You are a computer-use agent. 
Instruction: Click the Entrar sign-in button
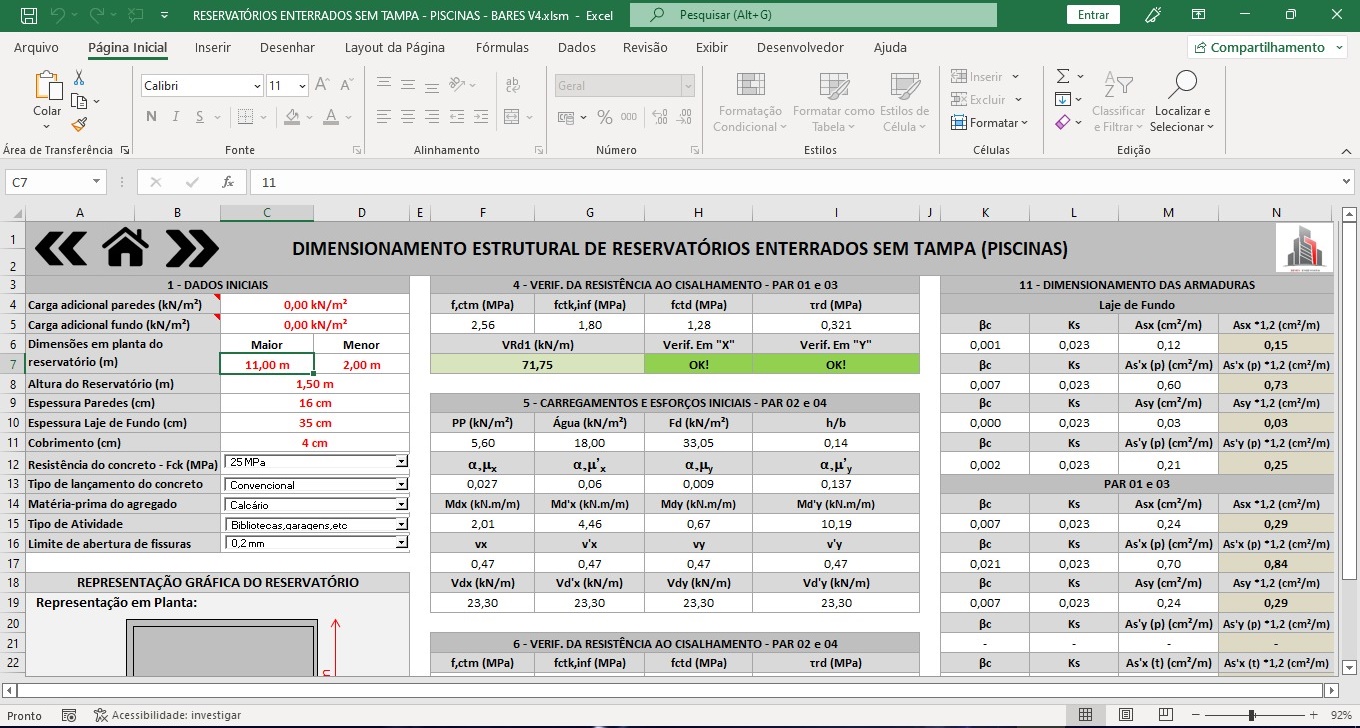pyautogui.click(x=1093, y=15)
